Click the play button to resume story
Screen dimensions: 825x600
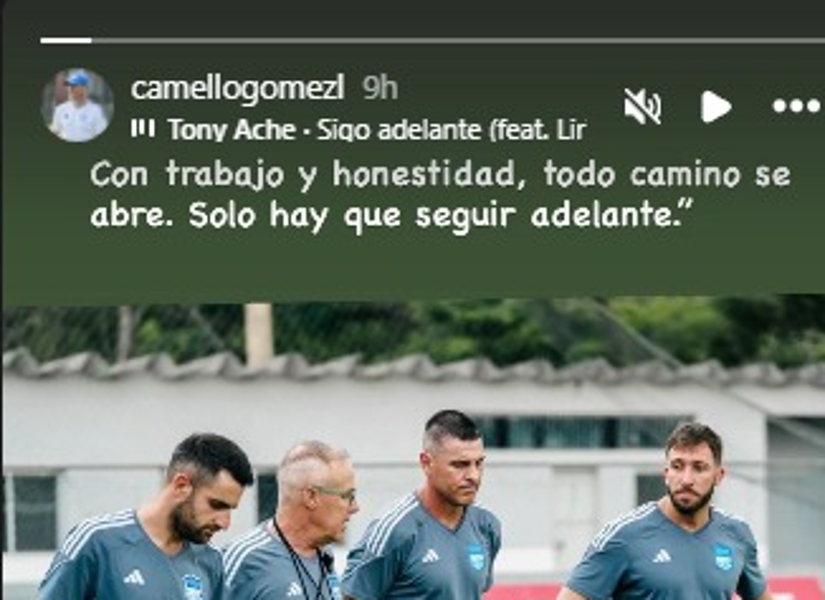pos(716,106)
